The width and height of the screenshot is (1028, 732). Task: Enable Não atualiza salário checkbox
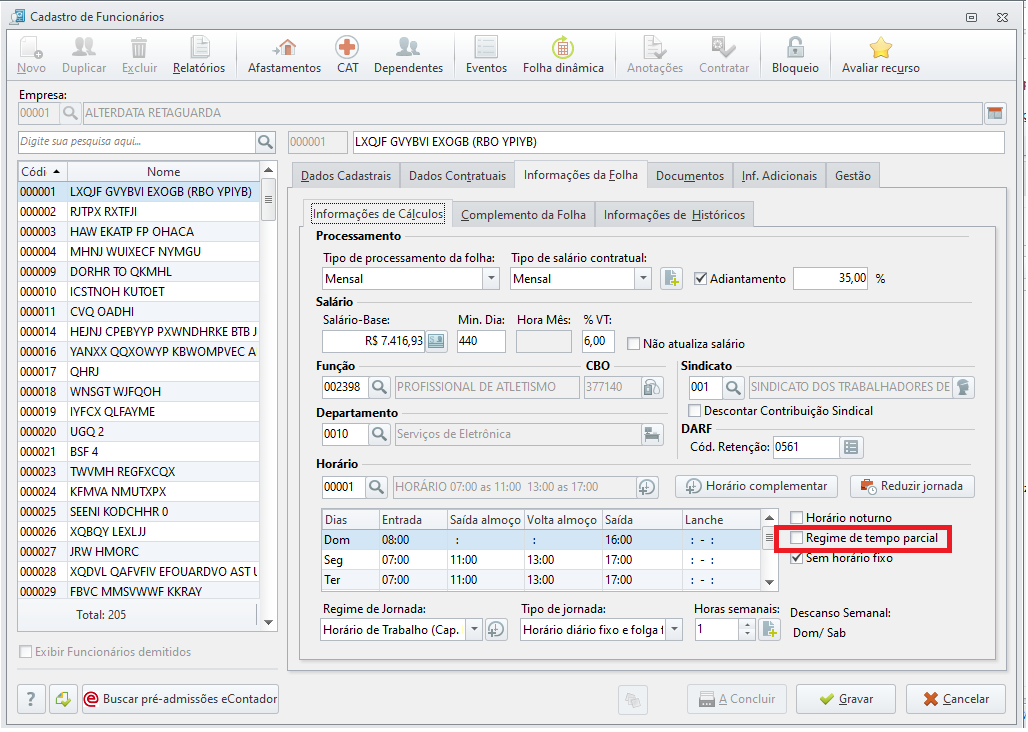[633, 343]
